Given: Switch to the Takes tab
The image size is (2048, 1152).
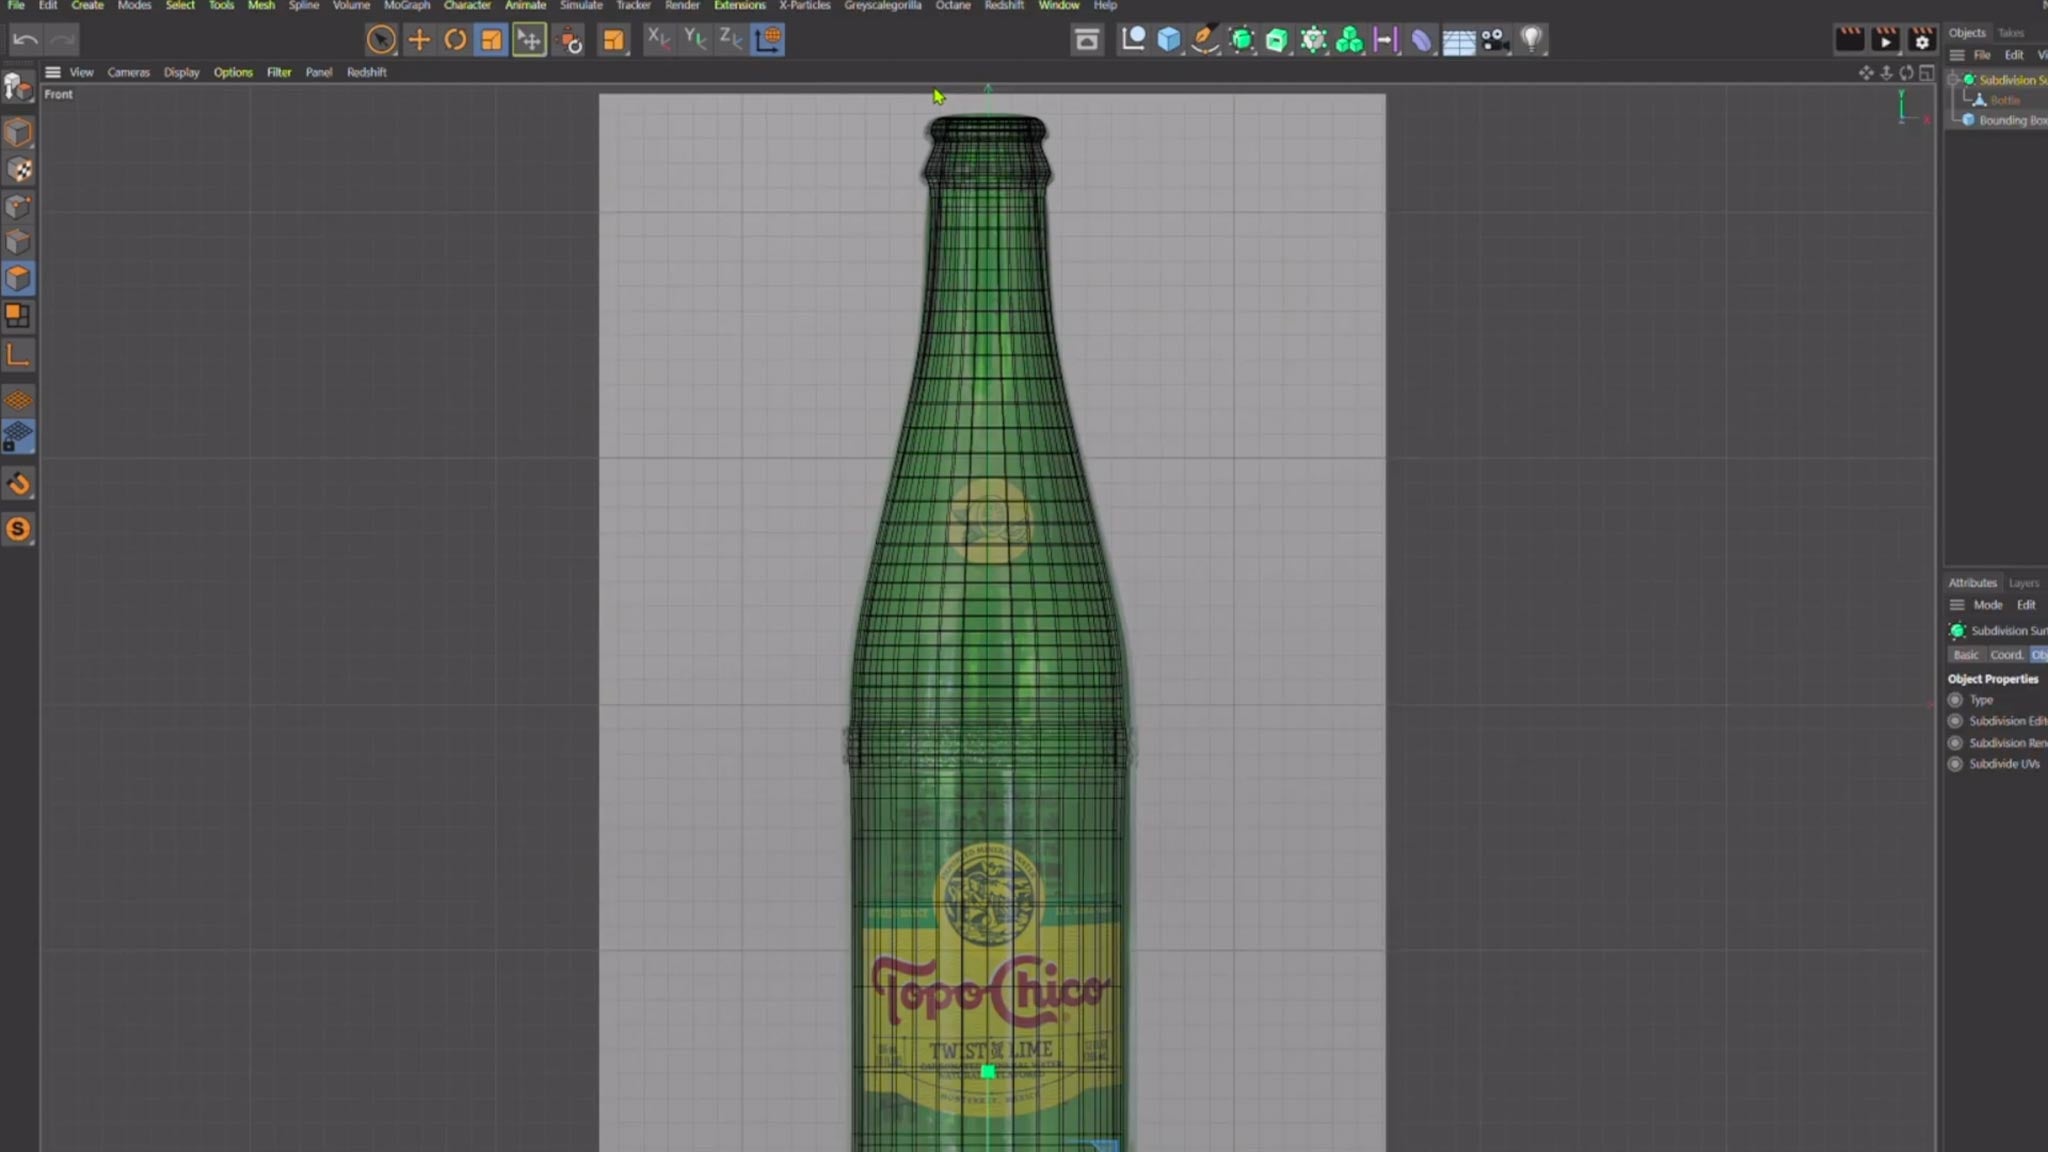Looking at the screenshot, I should (2010, 32).
